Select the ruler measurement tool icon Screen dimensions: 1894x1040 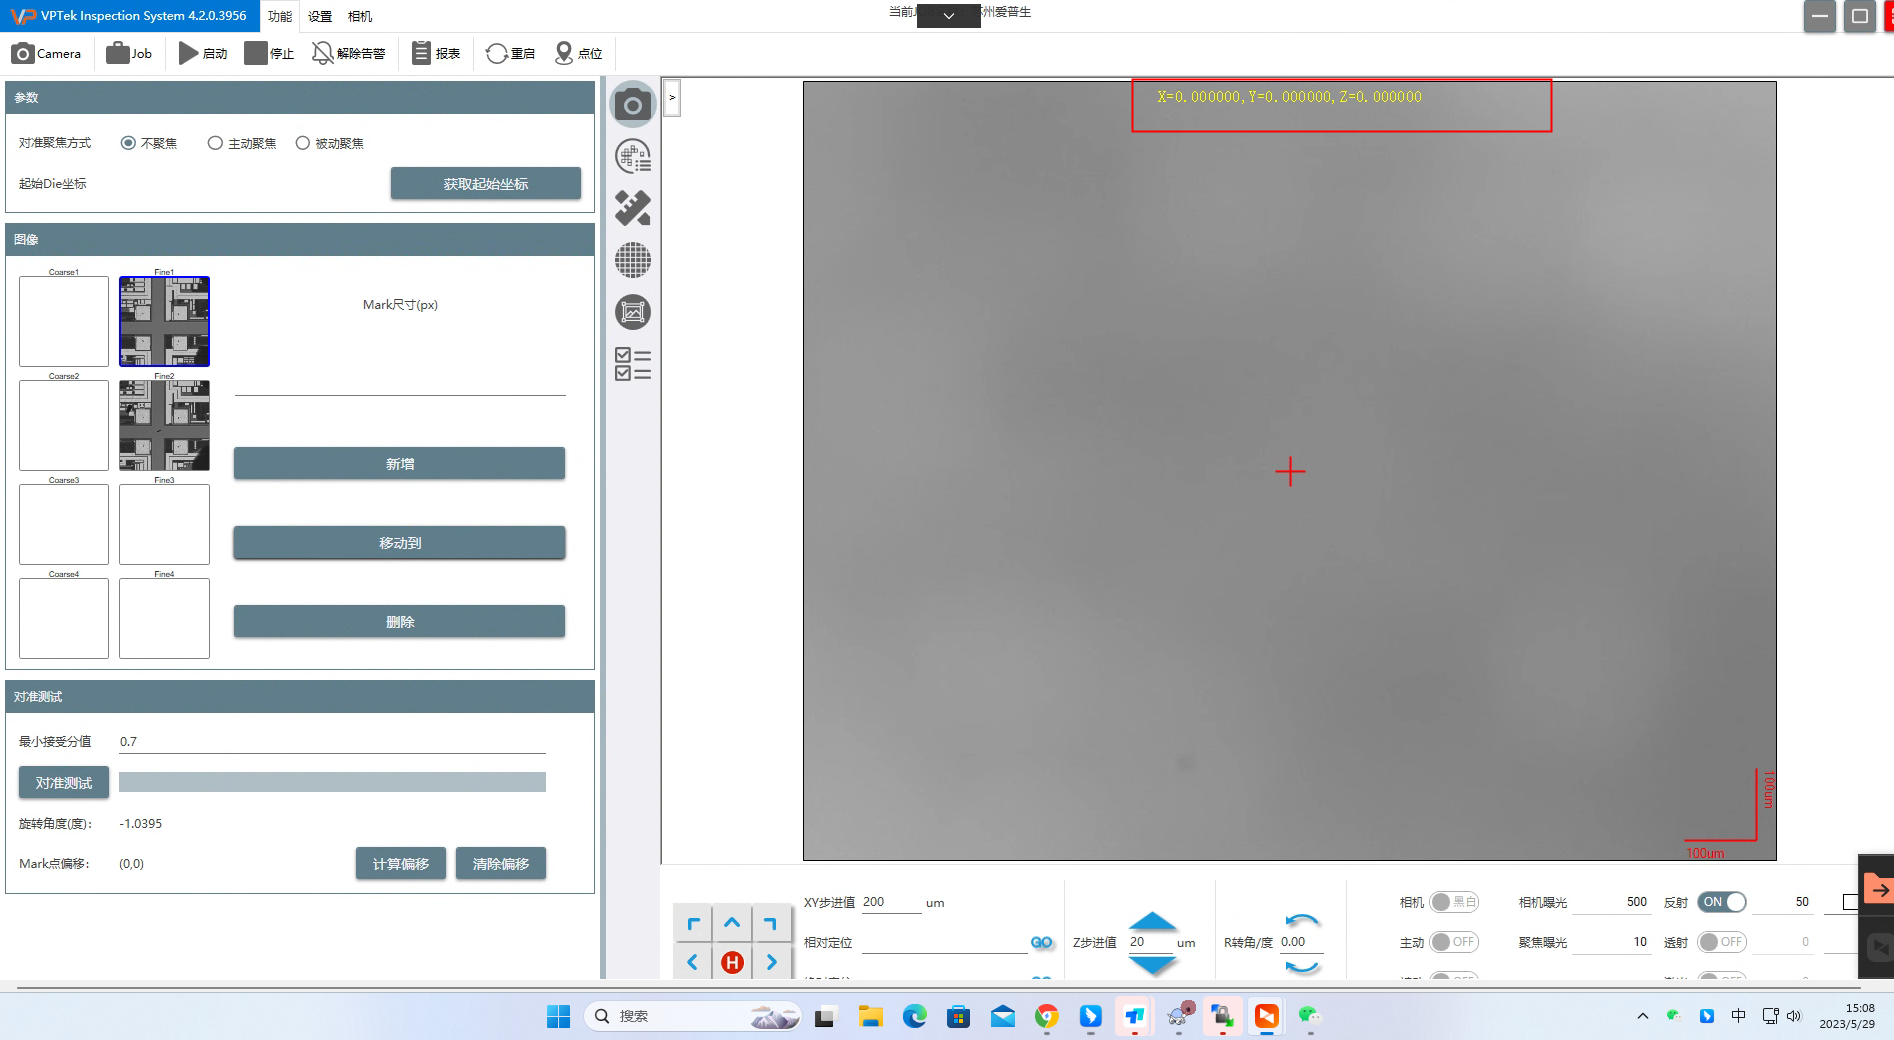pos(633,208)
